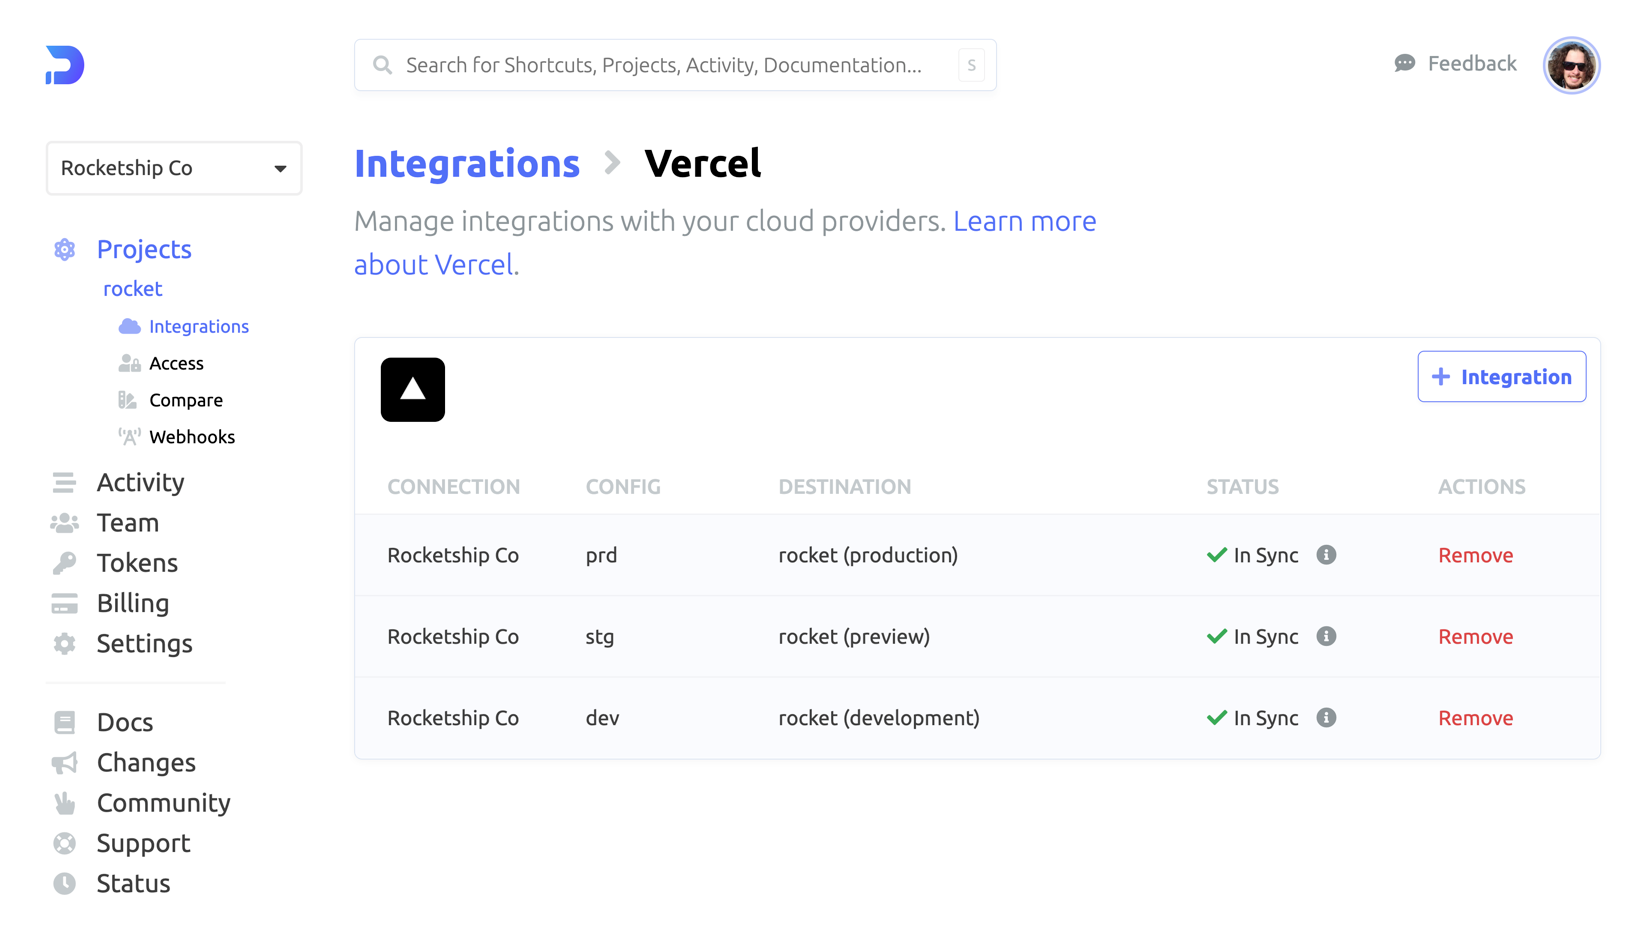Click the Feedback chat bubble icon
1646x926 pixels.
pyautogui.click(x=1405, y=64)
